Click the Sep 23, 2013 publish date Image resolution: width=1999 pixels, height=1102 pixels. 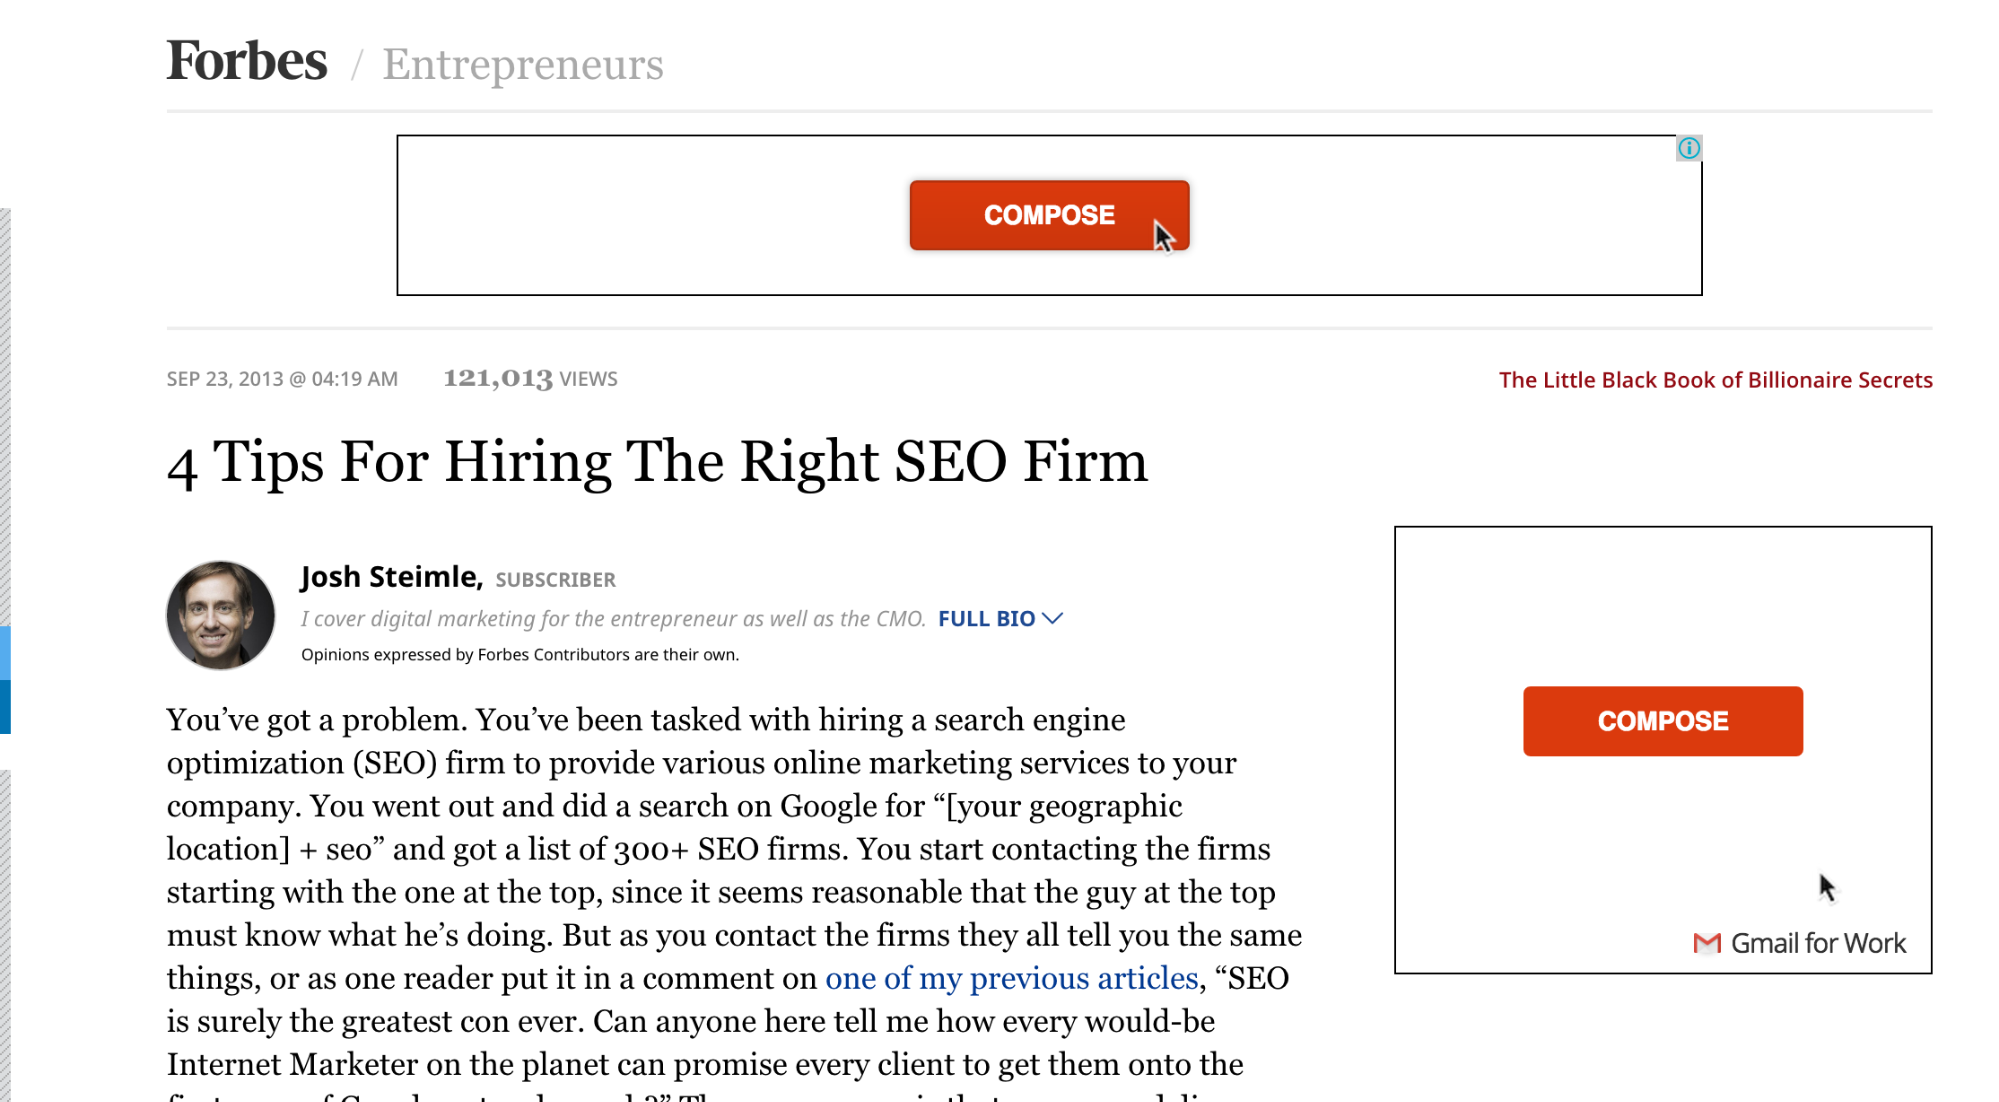pos(282,379)
